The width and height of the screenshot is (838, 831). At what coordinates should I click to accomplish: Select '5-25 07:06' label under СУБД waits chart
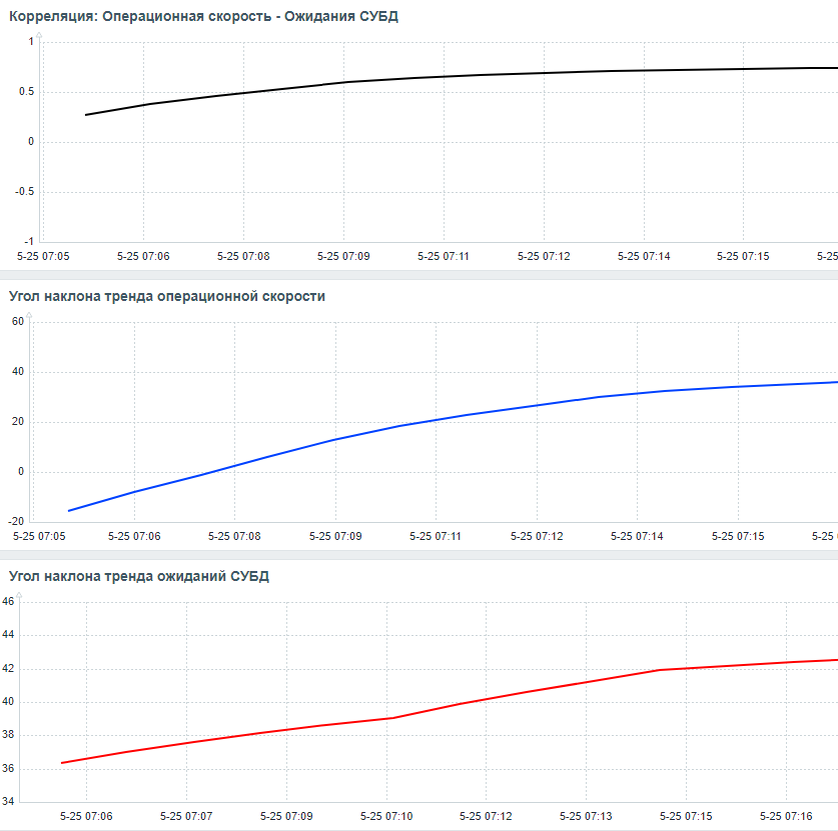[86, 817]
